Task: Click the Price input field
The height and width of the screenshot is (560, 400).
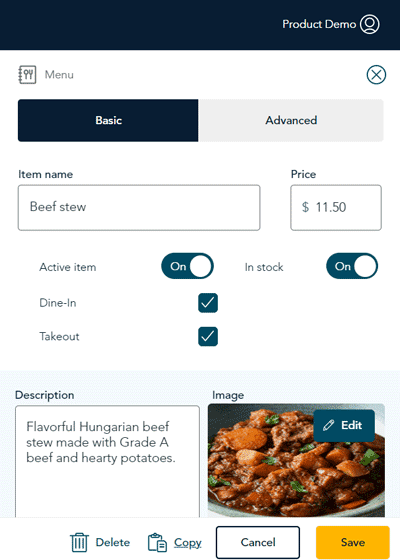Action: click(336, 208)
